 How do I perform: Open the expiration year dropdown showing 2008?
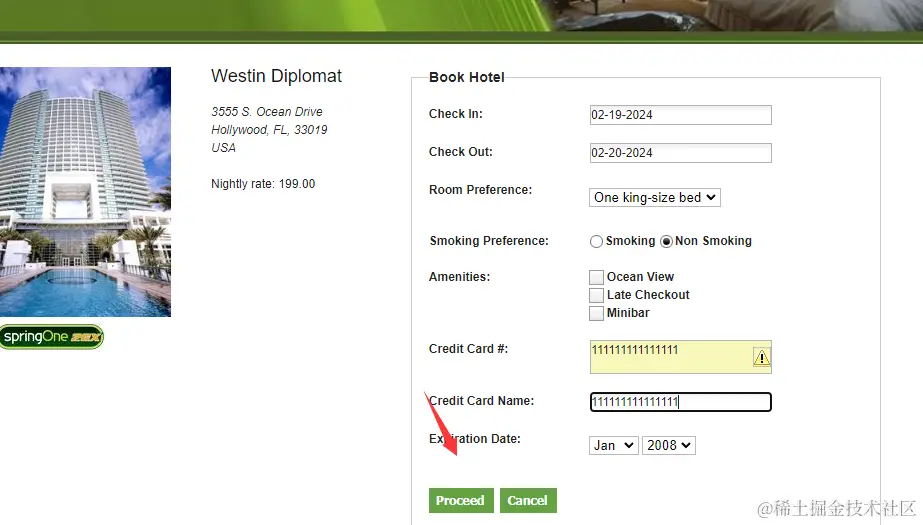[669, 446]
